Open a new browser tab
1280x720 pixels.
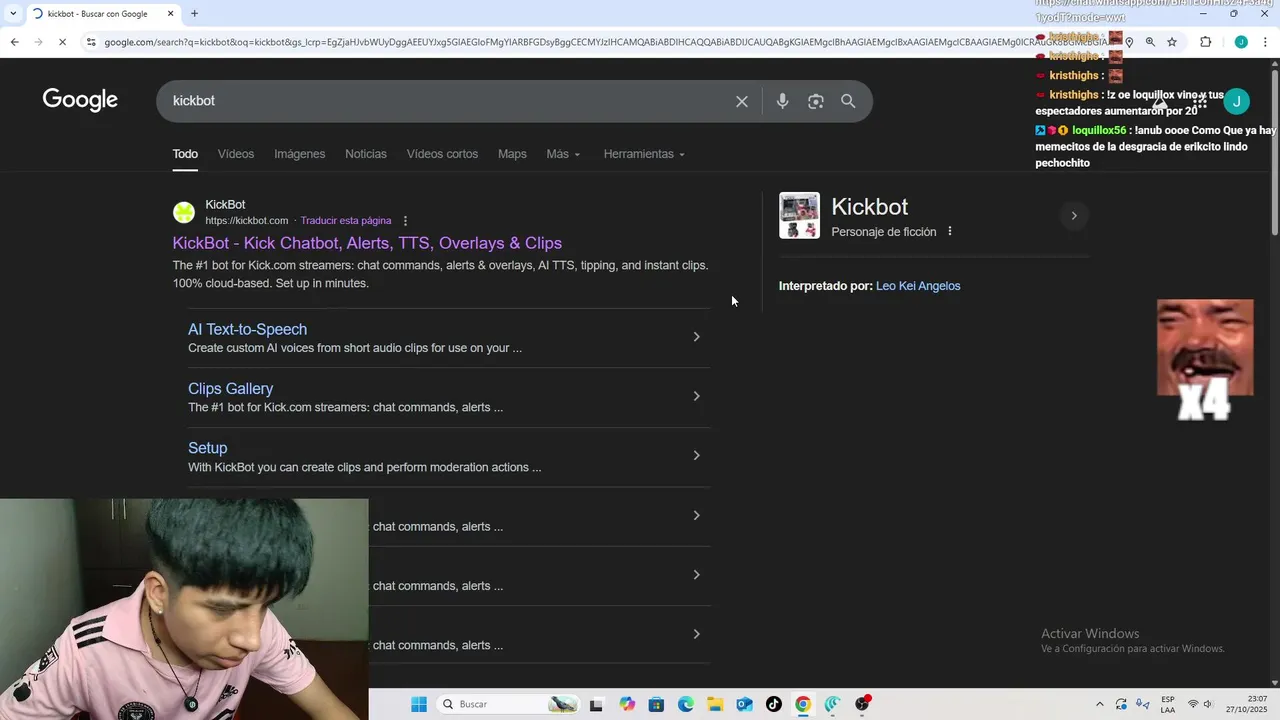click(x=194, y=14)
